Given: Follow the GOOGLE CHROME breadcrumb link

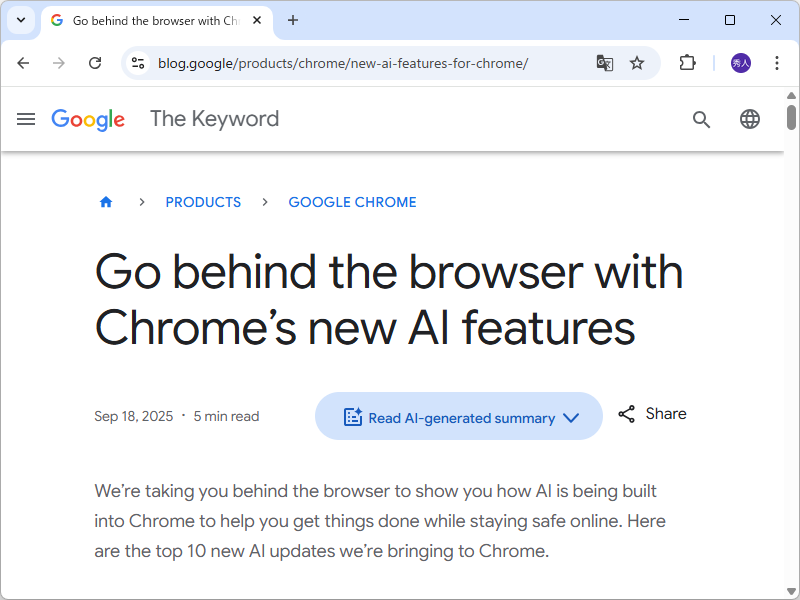Looking at the screenshot, I should click(x=352, y=202).
